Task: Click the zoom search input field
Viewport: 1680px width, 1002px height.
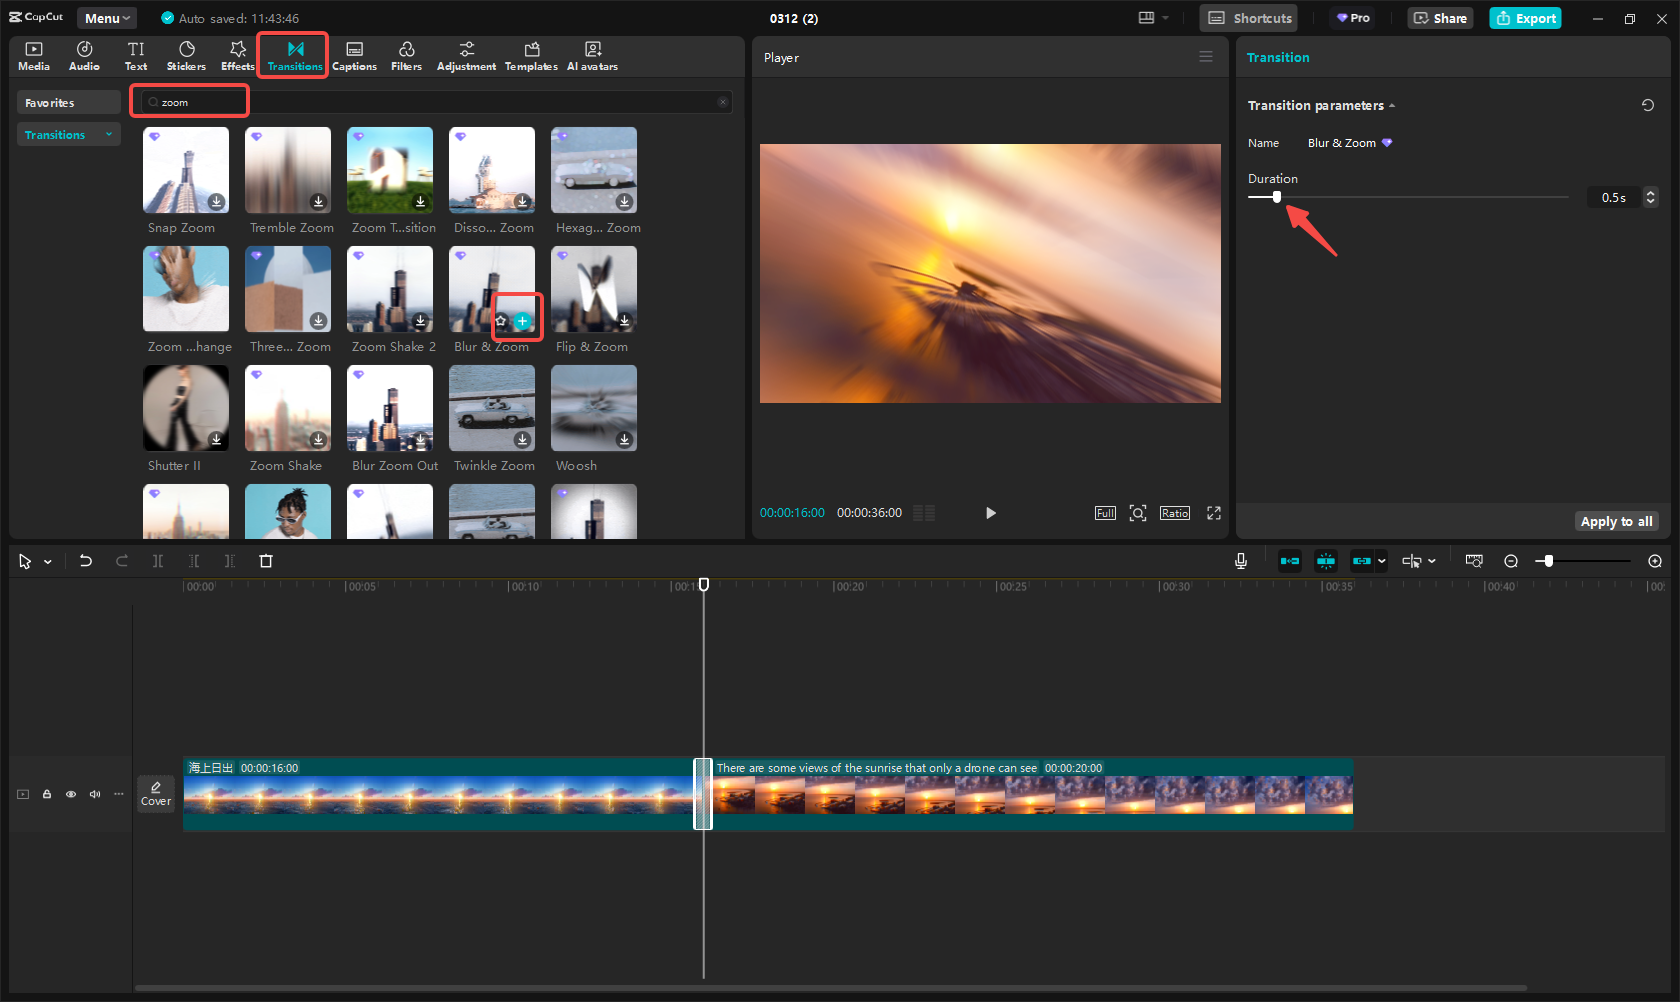Action: point(200,102)
